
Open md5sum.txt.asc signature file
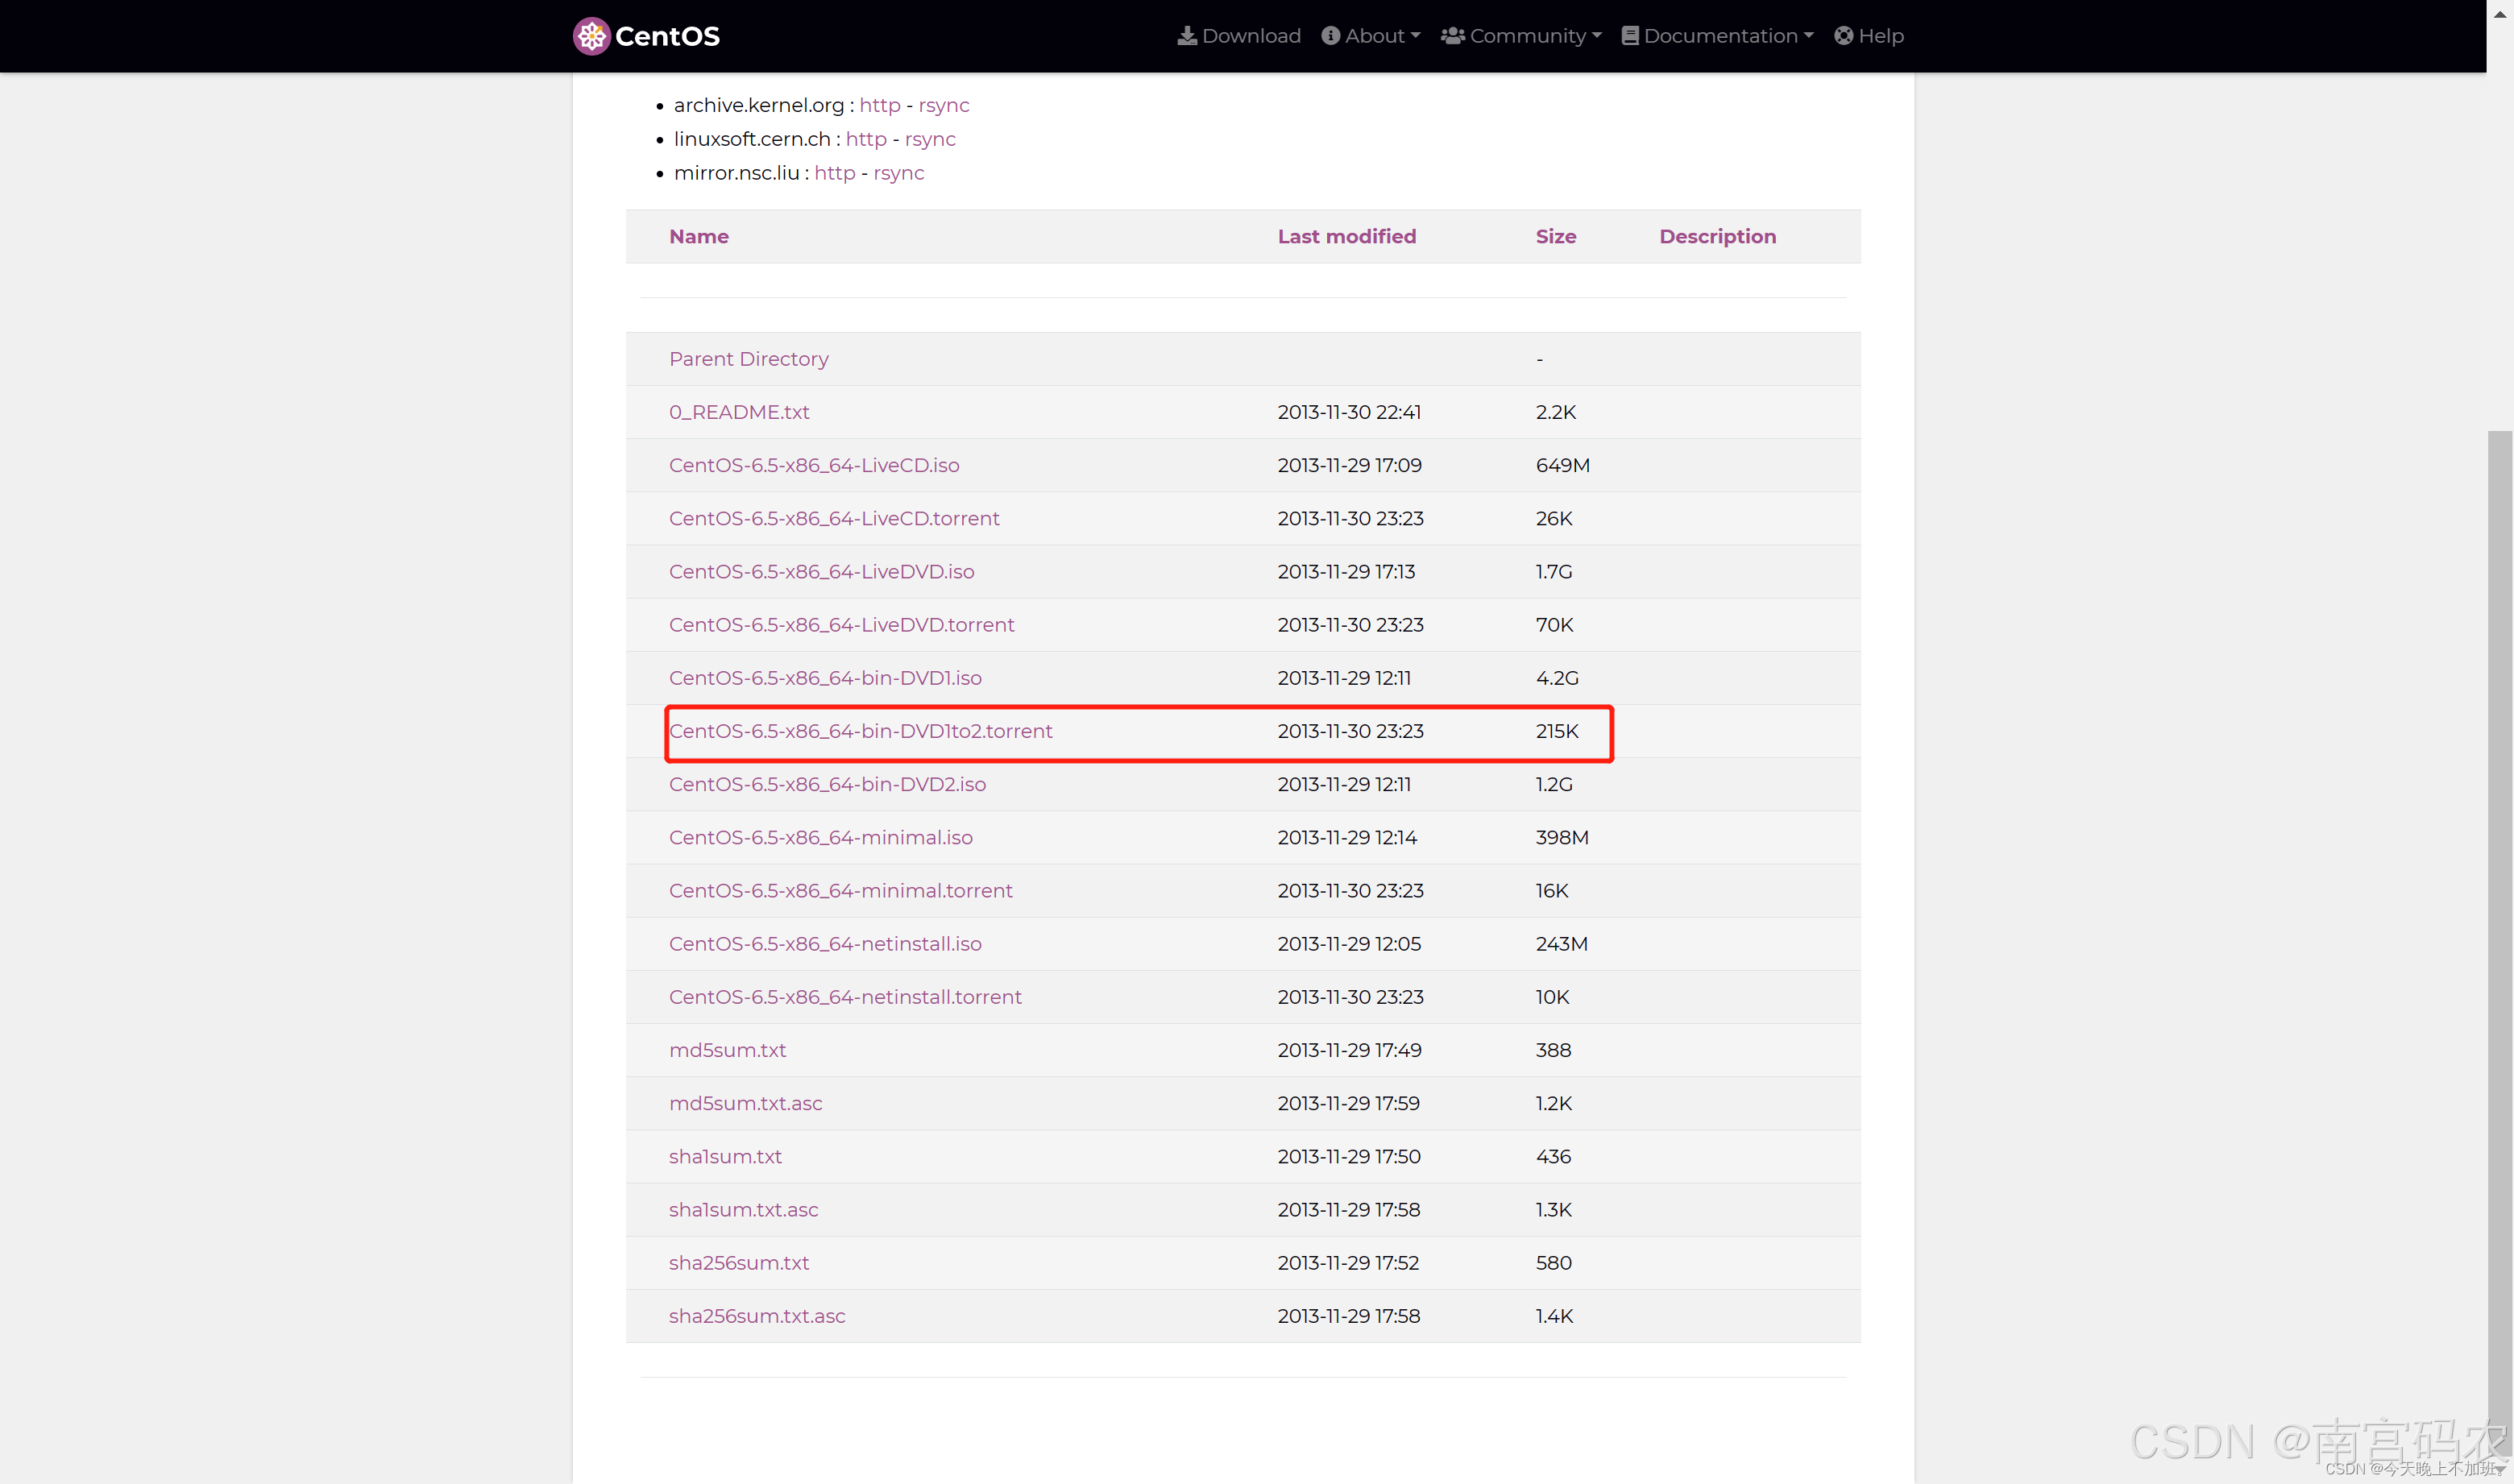(745, 1103)
